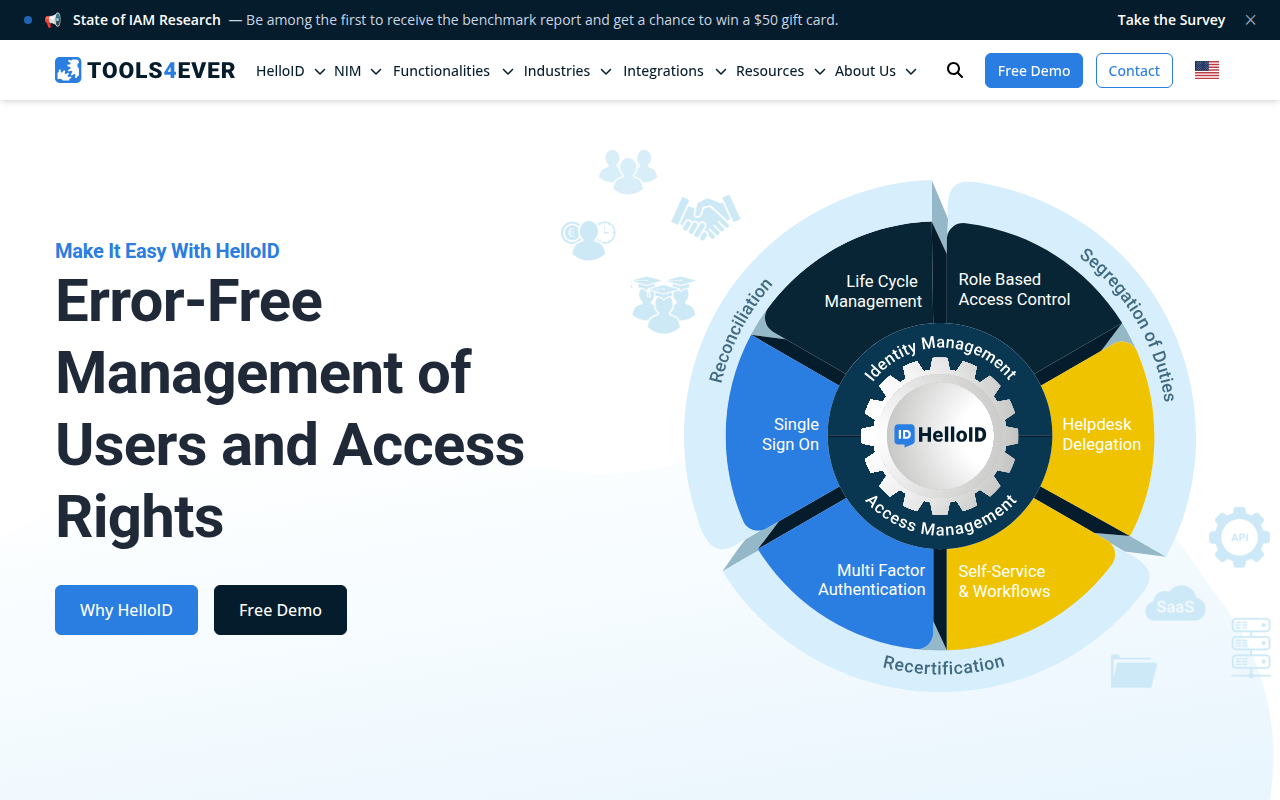Expand the HelloID menu chevron
1280x800 pixels.
coord(320,71)
